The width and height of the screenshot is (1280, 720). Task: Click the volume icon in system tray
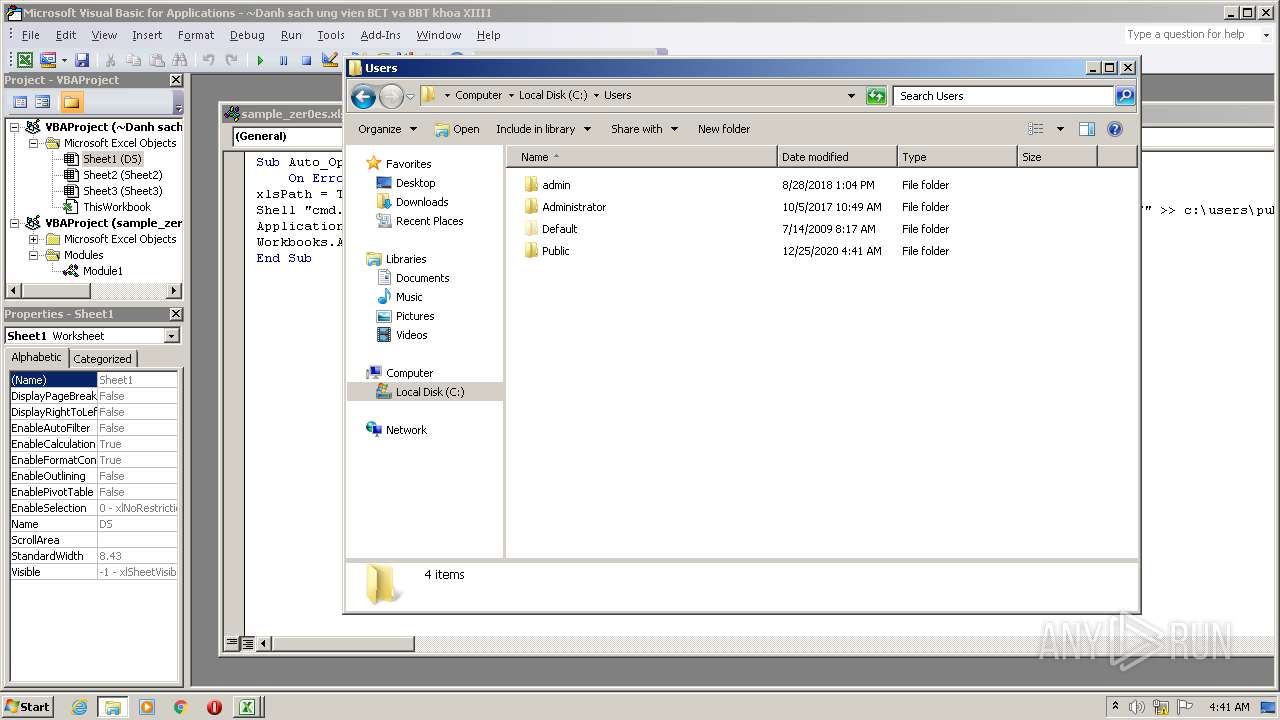coord(1137,707)
